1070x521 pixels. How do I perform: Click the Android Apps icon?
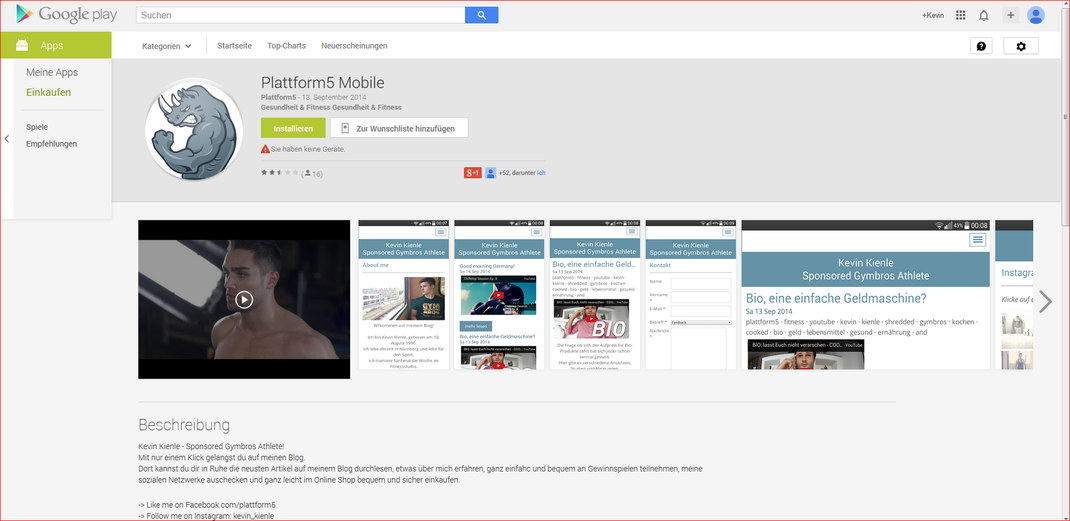(22, 46)
